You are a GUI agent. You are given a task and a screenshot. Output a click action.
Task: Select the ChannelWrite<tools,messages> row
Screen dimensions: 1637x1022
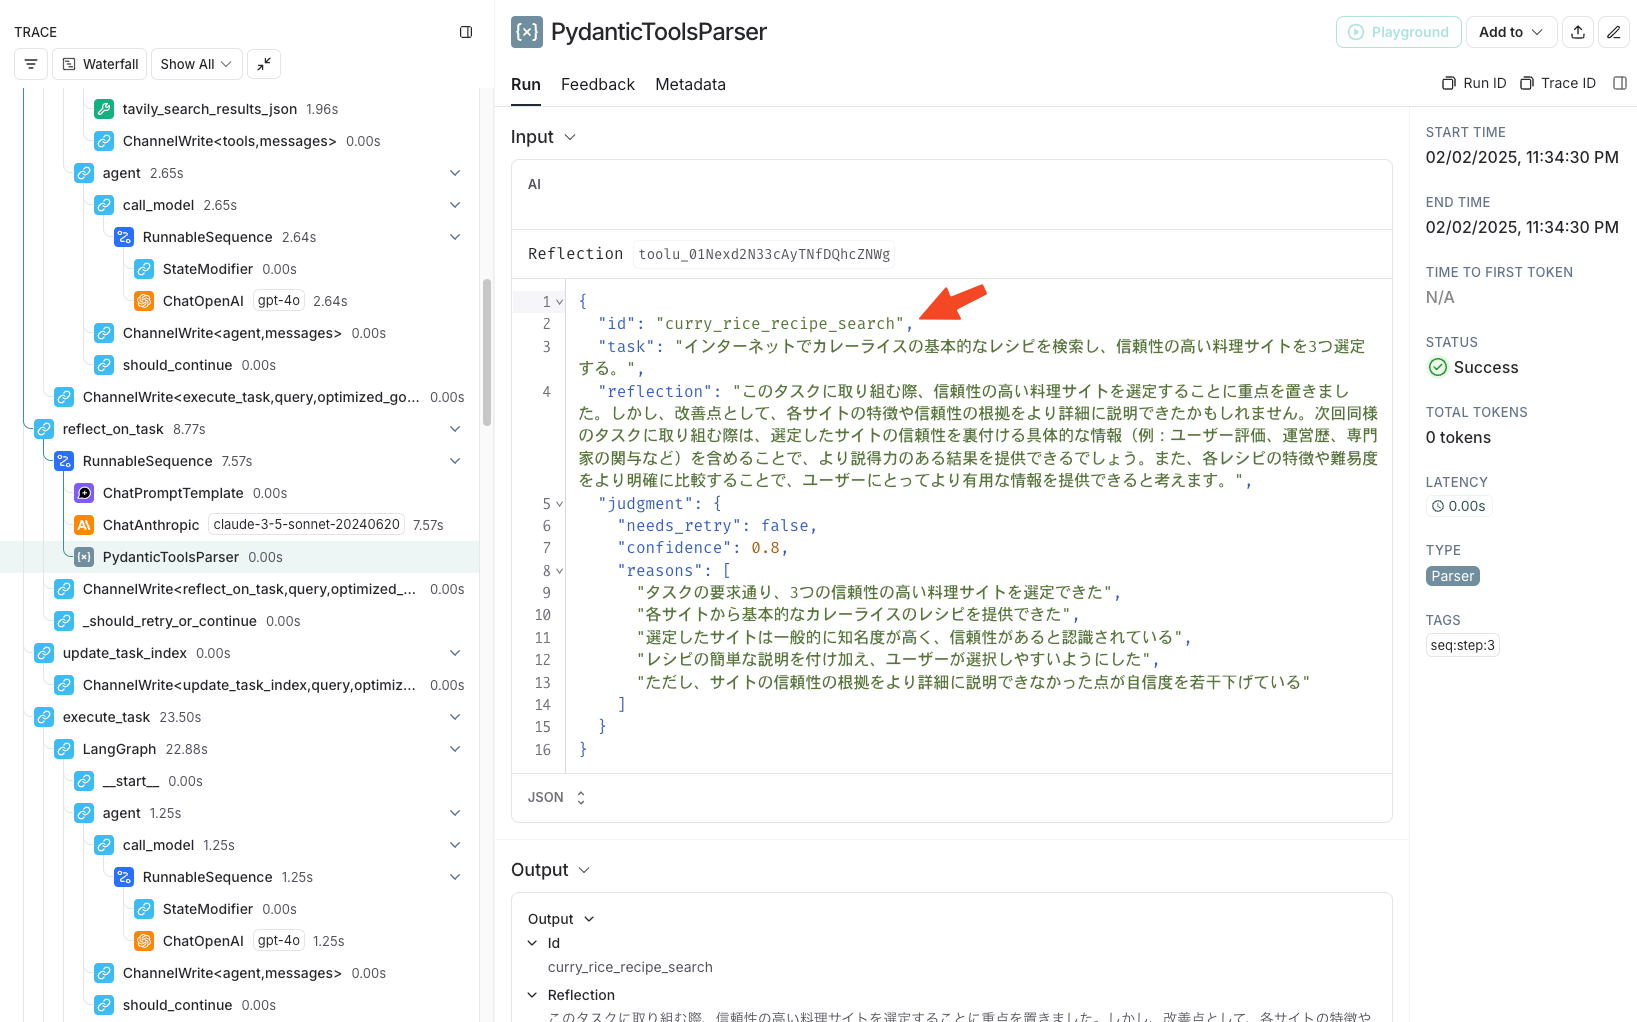point(240,141)
